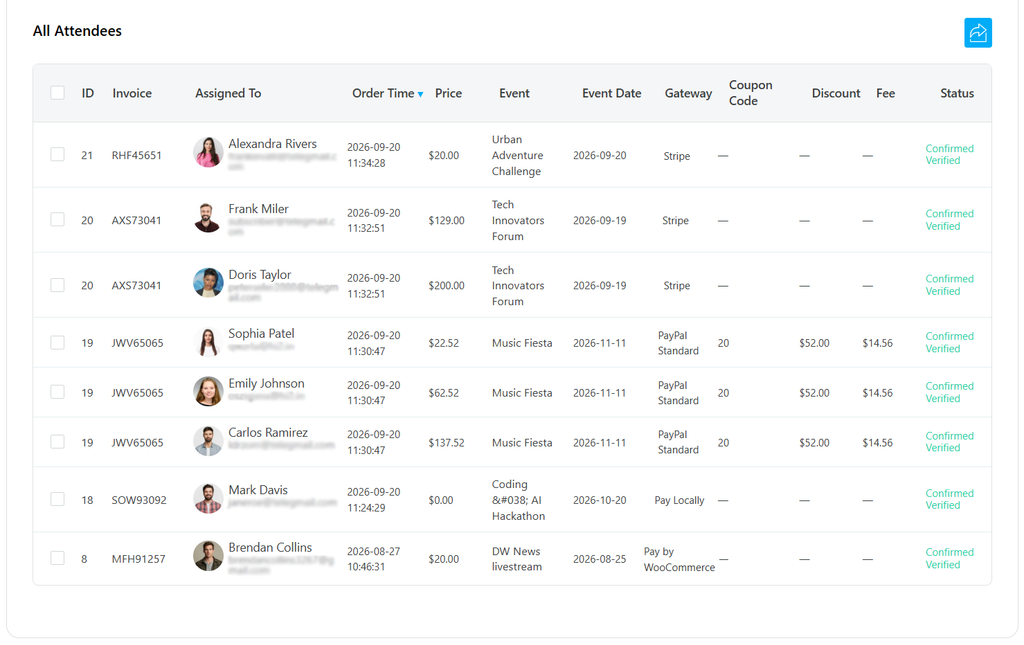Click the Invoice column header
1024x645 pixels.
[x=132, y=93]
